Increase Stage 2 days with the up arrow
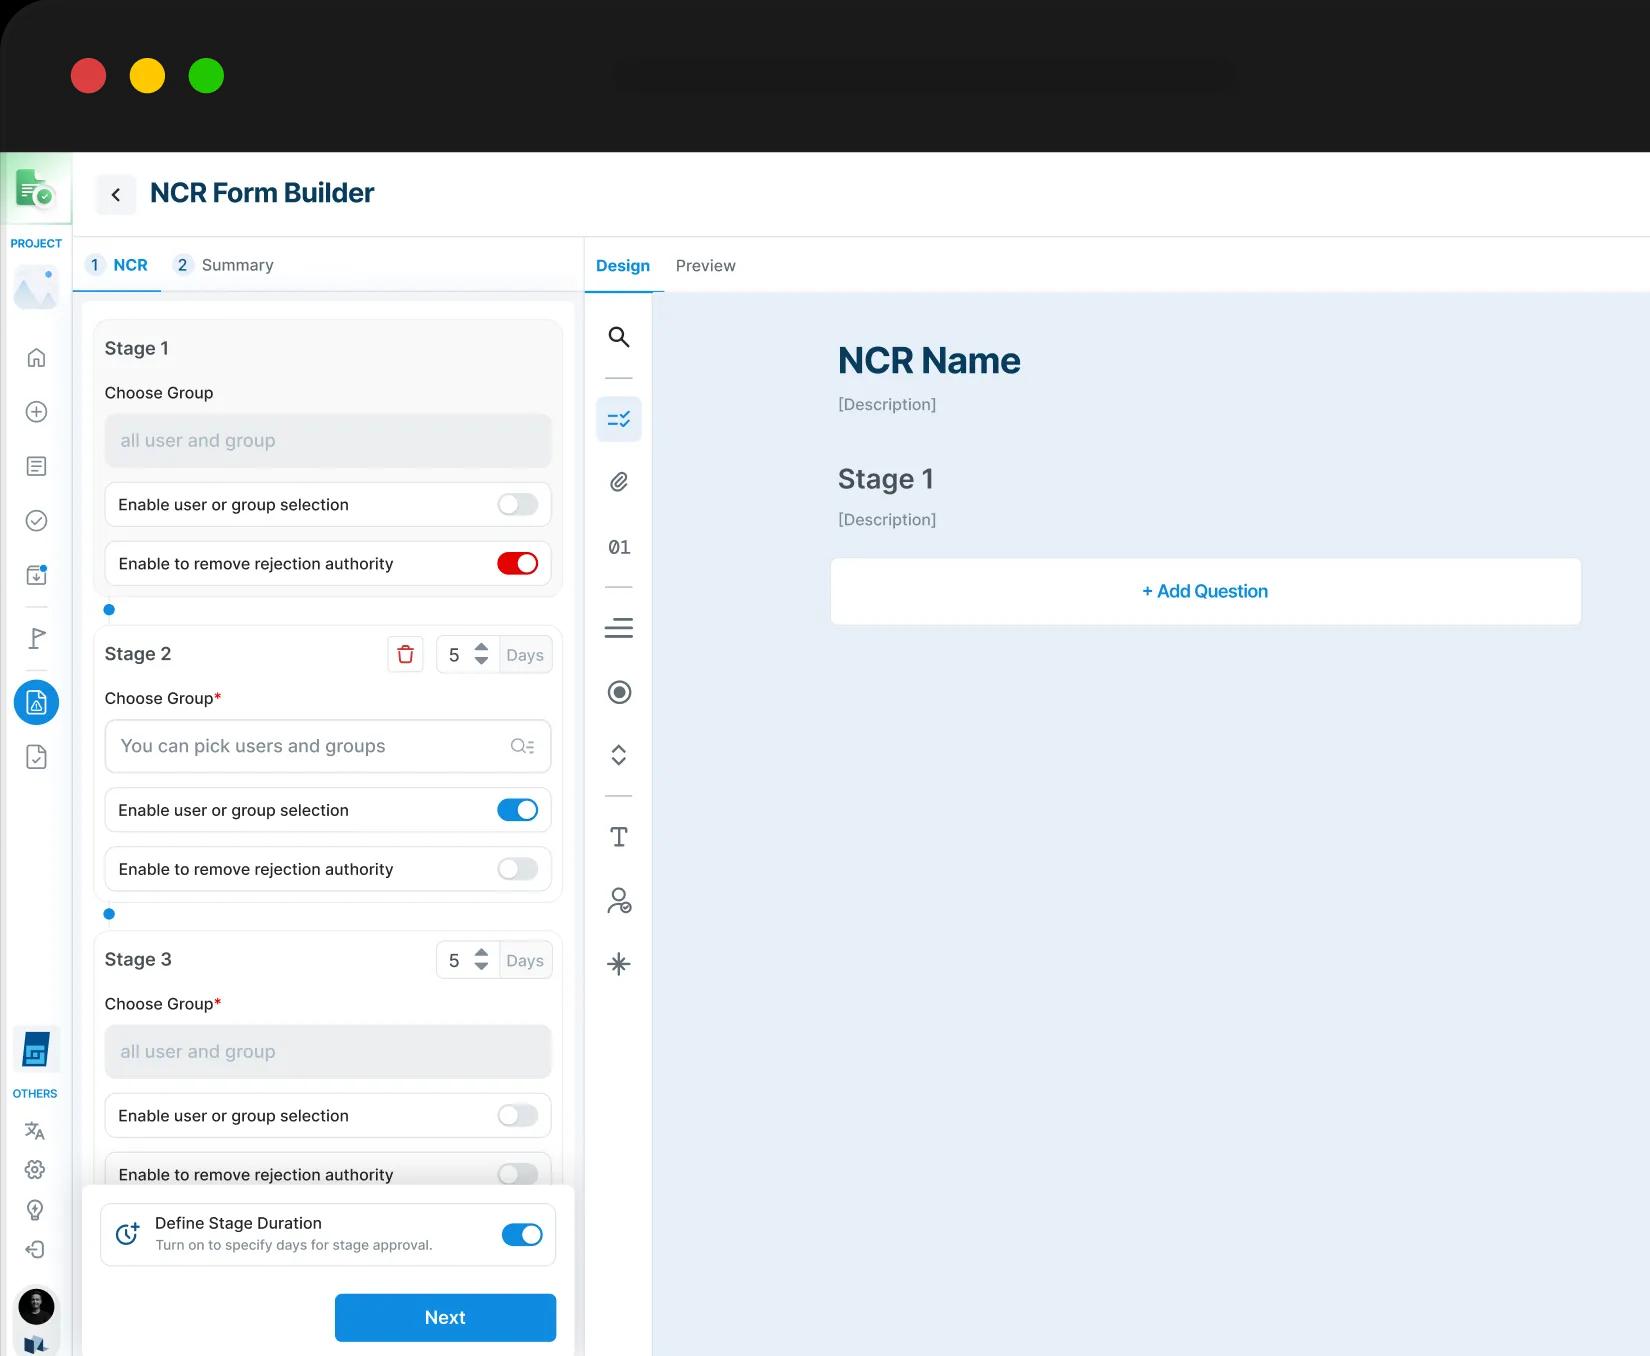Viewport: 1650px width, 1356px height. tap(481, 647)
